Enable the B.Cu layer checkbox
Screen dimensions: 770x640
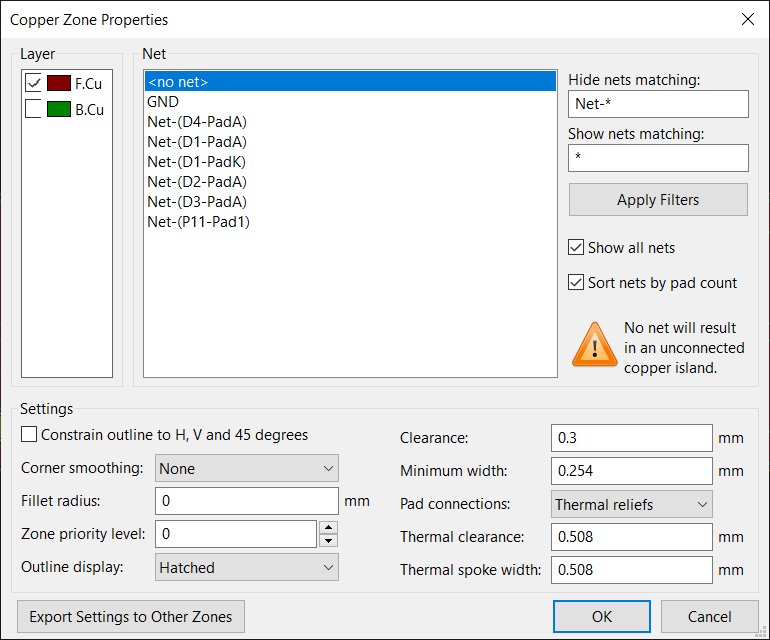click(33, 110)
